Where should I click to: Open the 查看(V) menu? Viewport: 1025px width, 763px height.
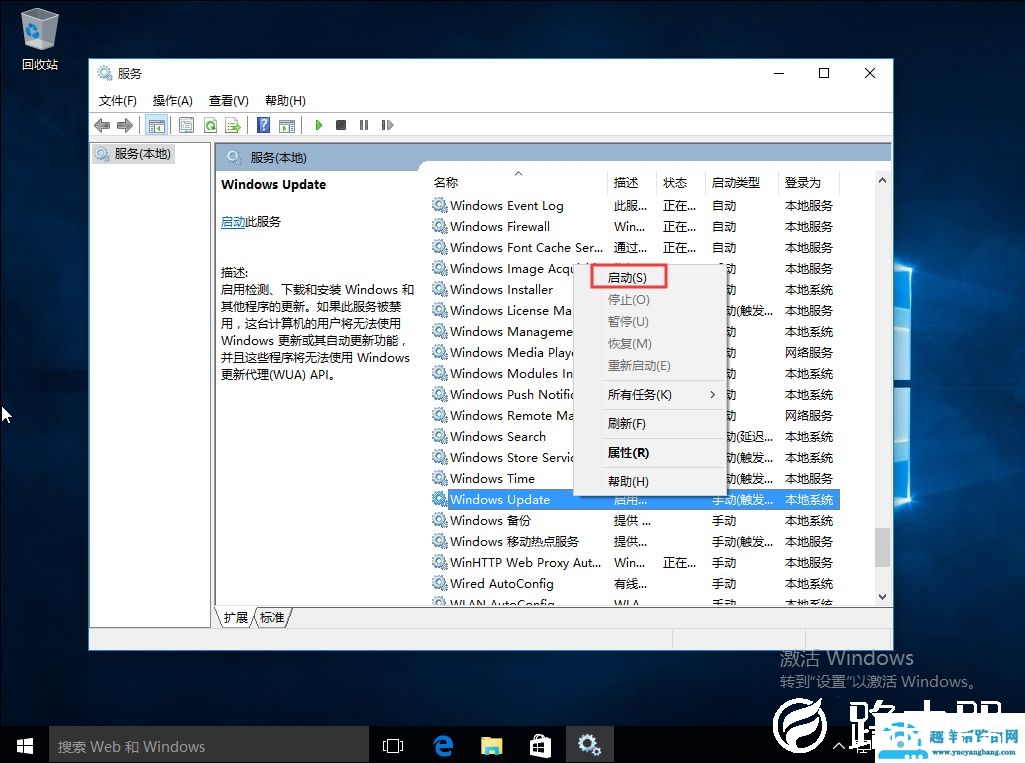pyautogui.click(x=229, y=101)
